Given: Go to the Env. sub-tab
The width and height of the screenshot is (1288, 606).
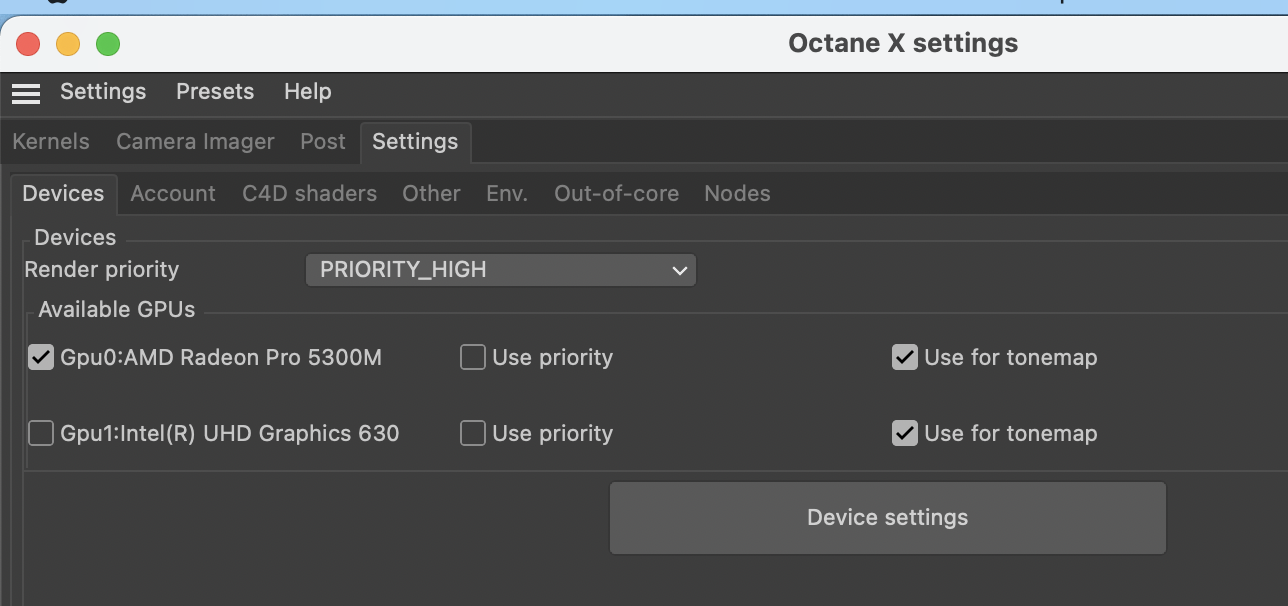Looking at the screenshot, I should point(507,194).
